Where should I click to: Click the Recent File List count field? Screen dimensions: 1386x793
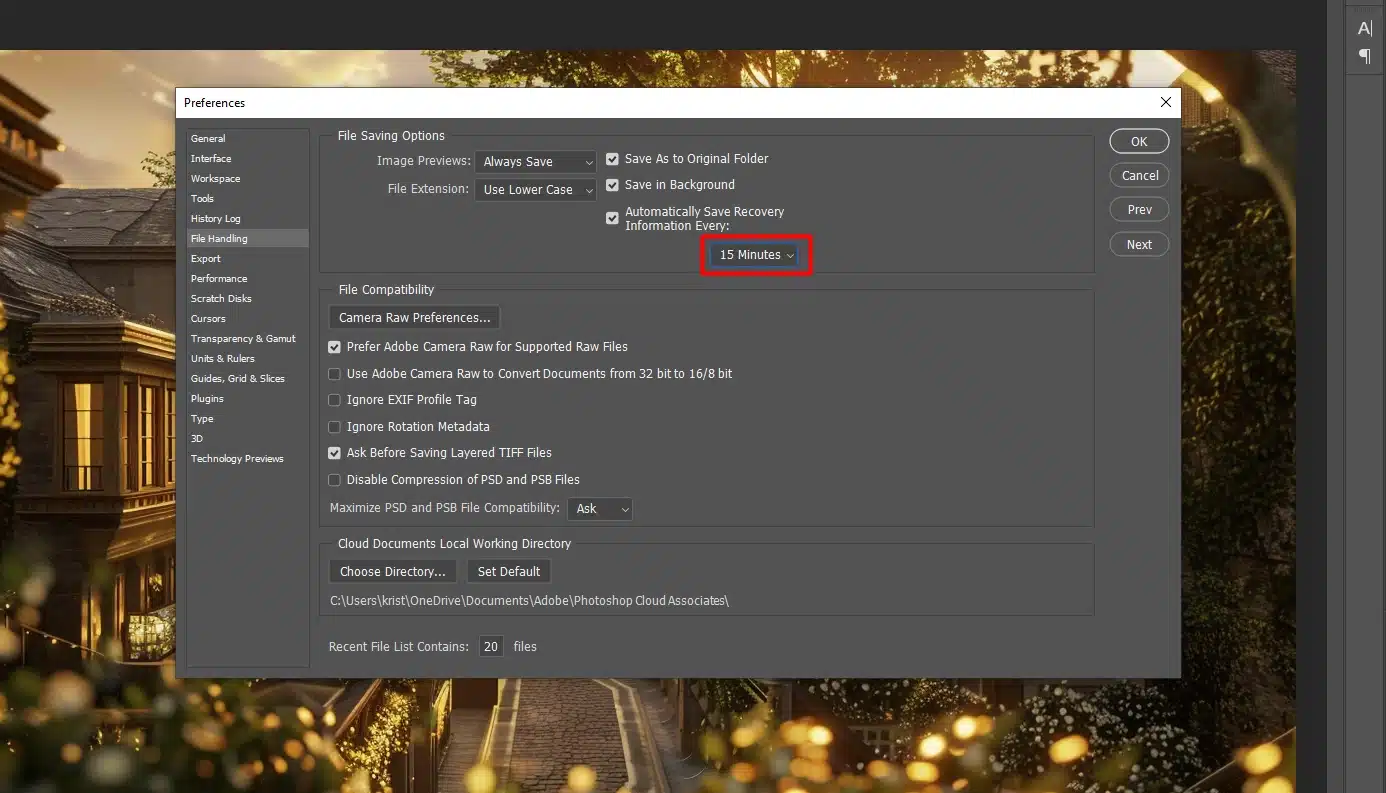point(490,647)
